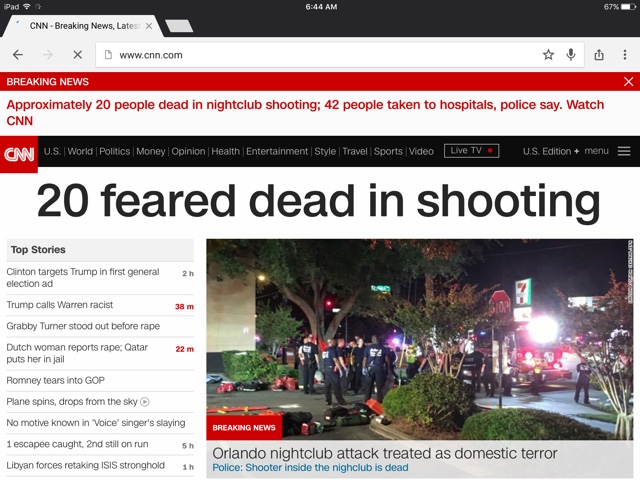640x480 pixels.
Task: Tap the battery indicator in status bar
Action: (x=628, y=7)
